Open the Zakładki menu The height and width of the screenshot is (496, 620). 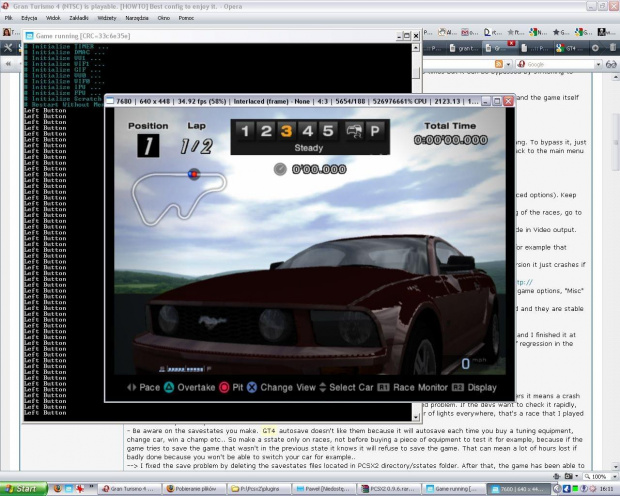[79, 18]
